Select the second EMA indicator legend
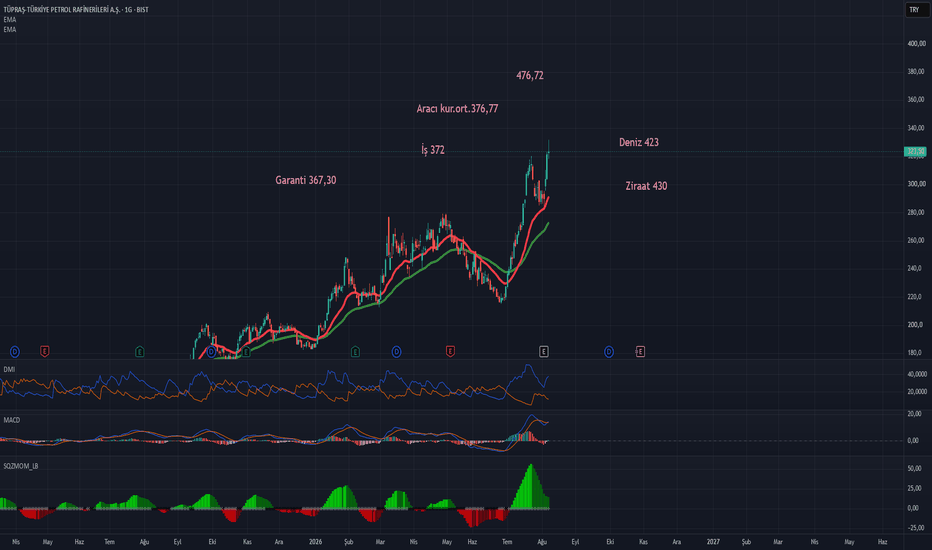The image size is (932, 550). 10,29
